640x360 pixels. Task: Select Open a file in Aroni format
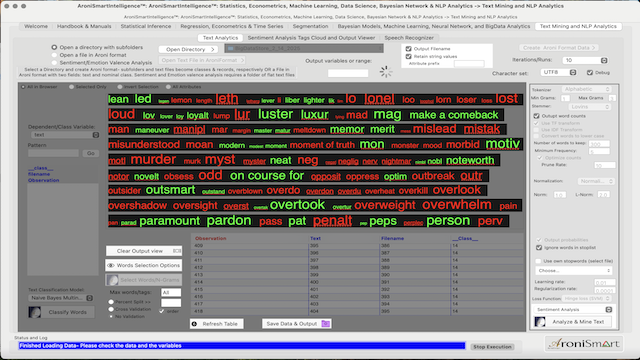point(54,55)
